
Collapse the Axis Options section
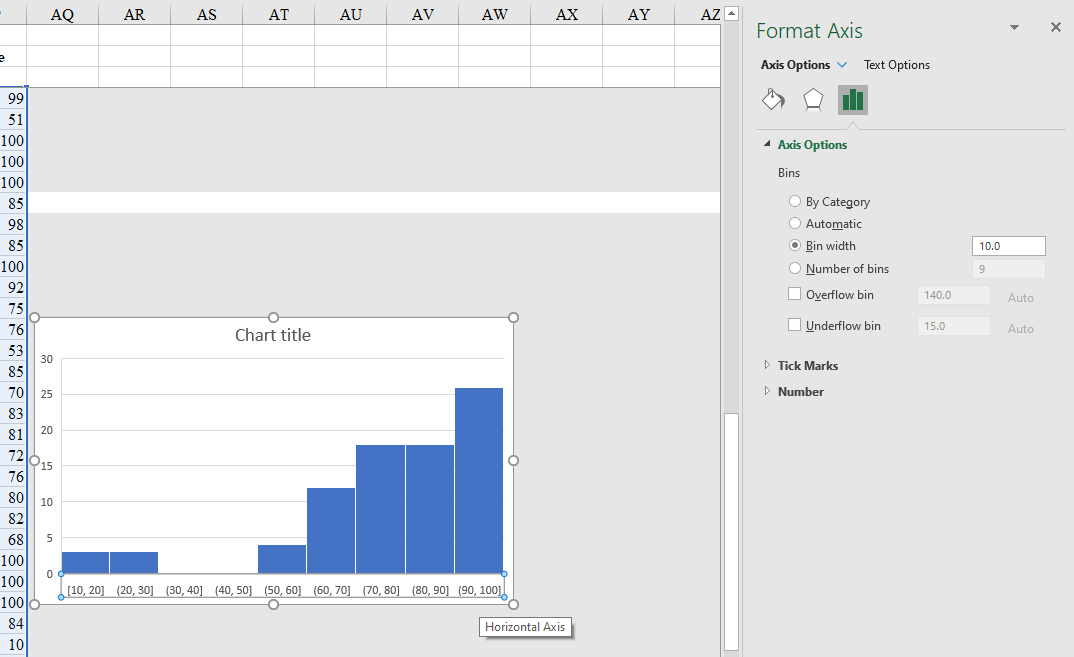tap(767, 144)
